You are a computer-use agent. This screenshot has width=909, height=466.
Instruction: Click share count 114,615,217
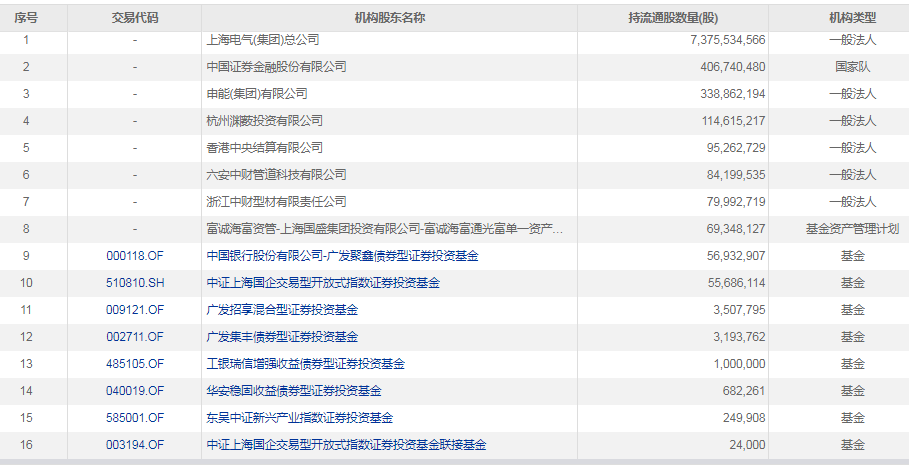(x=733, y=121)
